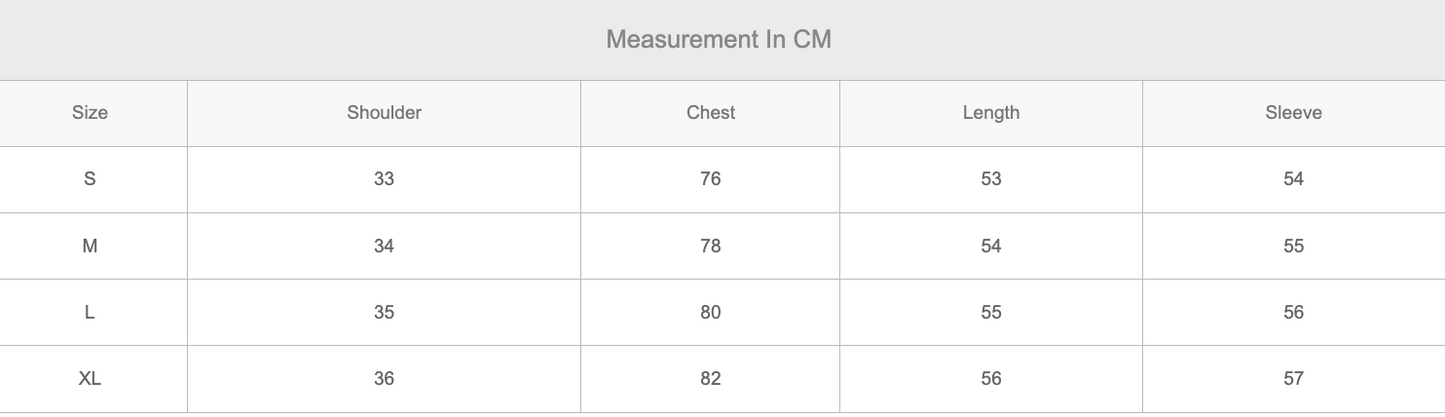The image size is (1445, 417).
Task: Click the shoulder value 33 for size S
Action: click(384, 179)
